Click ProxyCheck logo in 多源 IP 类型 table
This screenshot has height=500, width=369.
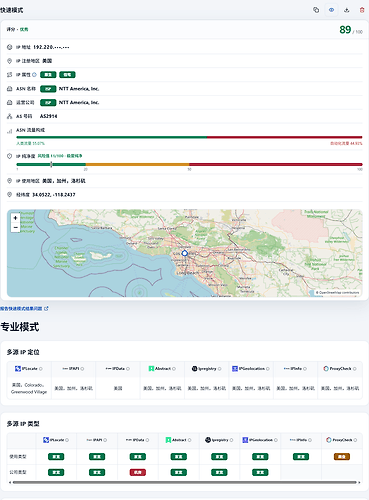pyautogui.click(x=329, y=440)
